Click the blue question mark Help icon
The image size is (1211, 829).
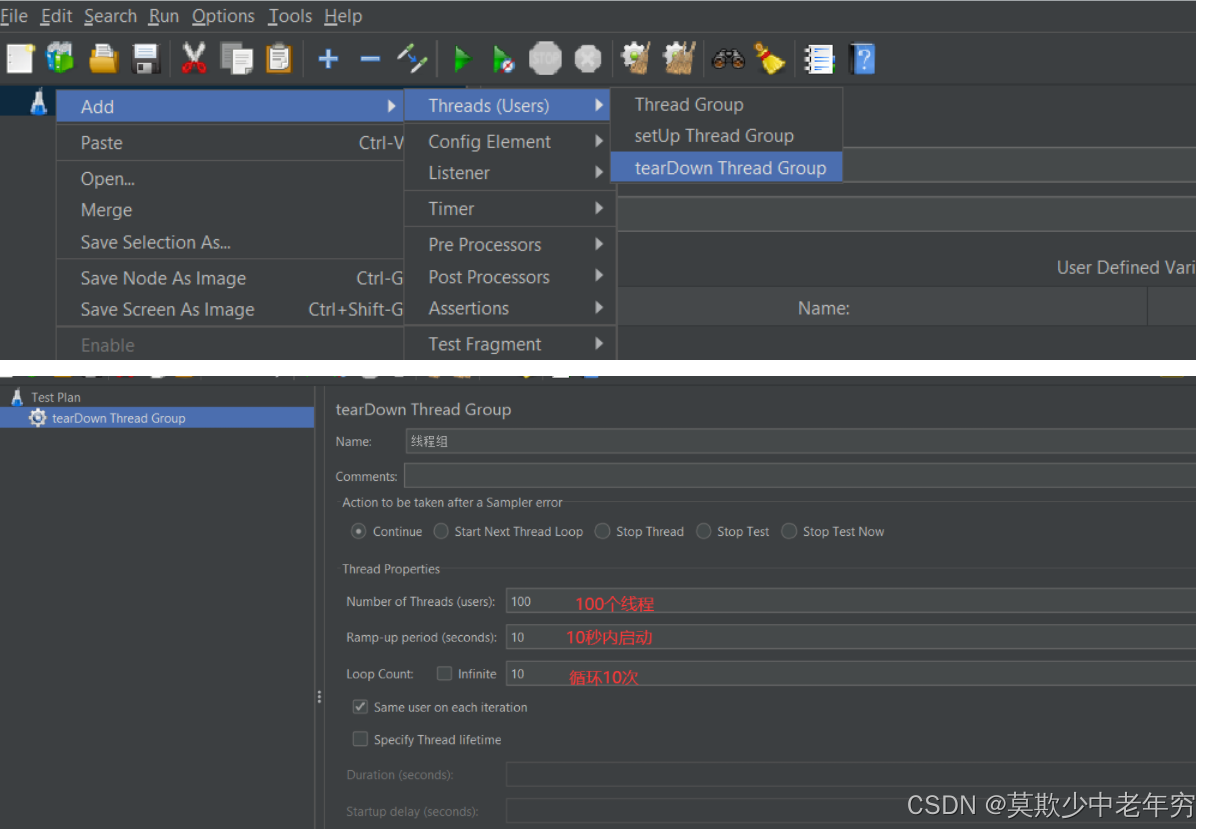tap(862, 59)
